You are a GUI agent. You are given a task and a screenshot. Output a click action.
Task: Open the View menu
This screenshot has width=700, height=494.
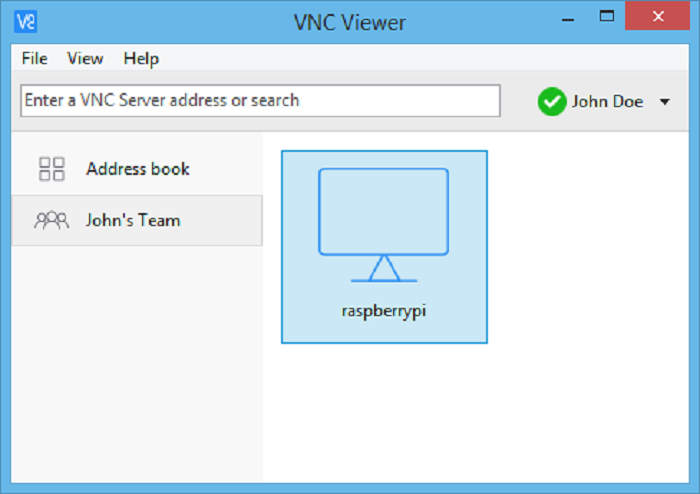[85, 58]
